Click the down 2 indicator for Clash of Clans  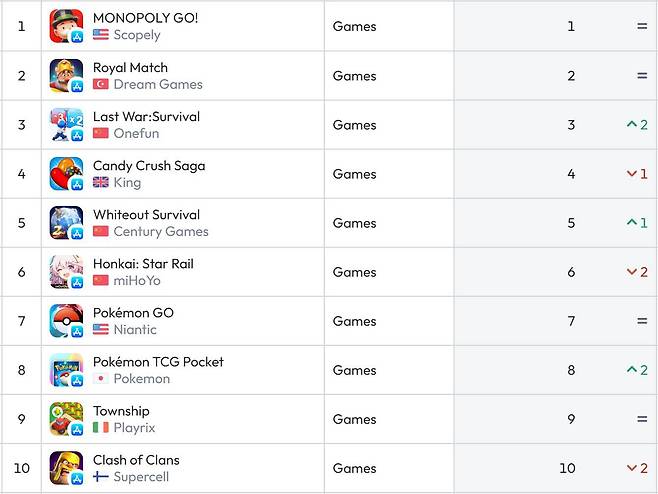[637, 468]
